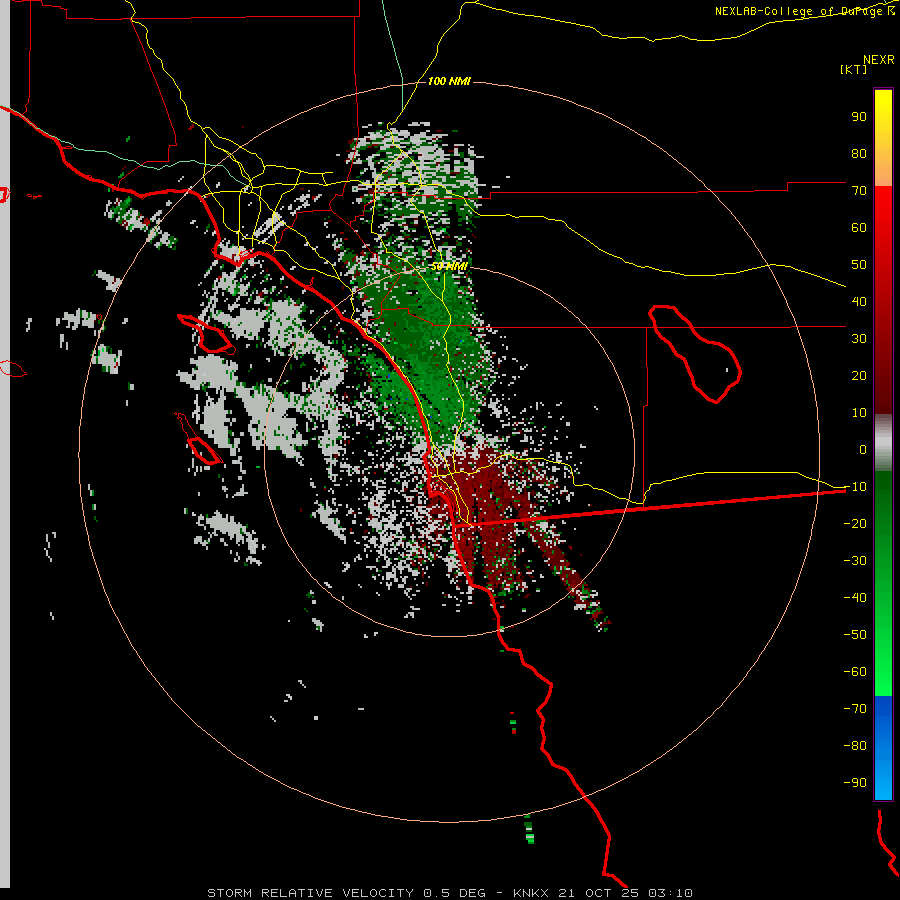Pick the gray near-zero segment of the color bar
The height and width of the screenshot is (900, 900).
pos(883,442)
